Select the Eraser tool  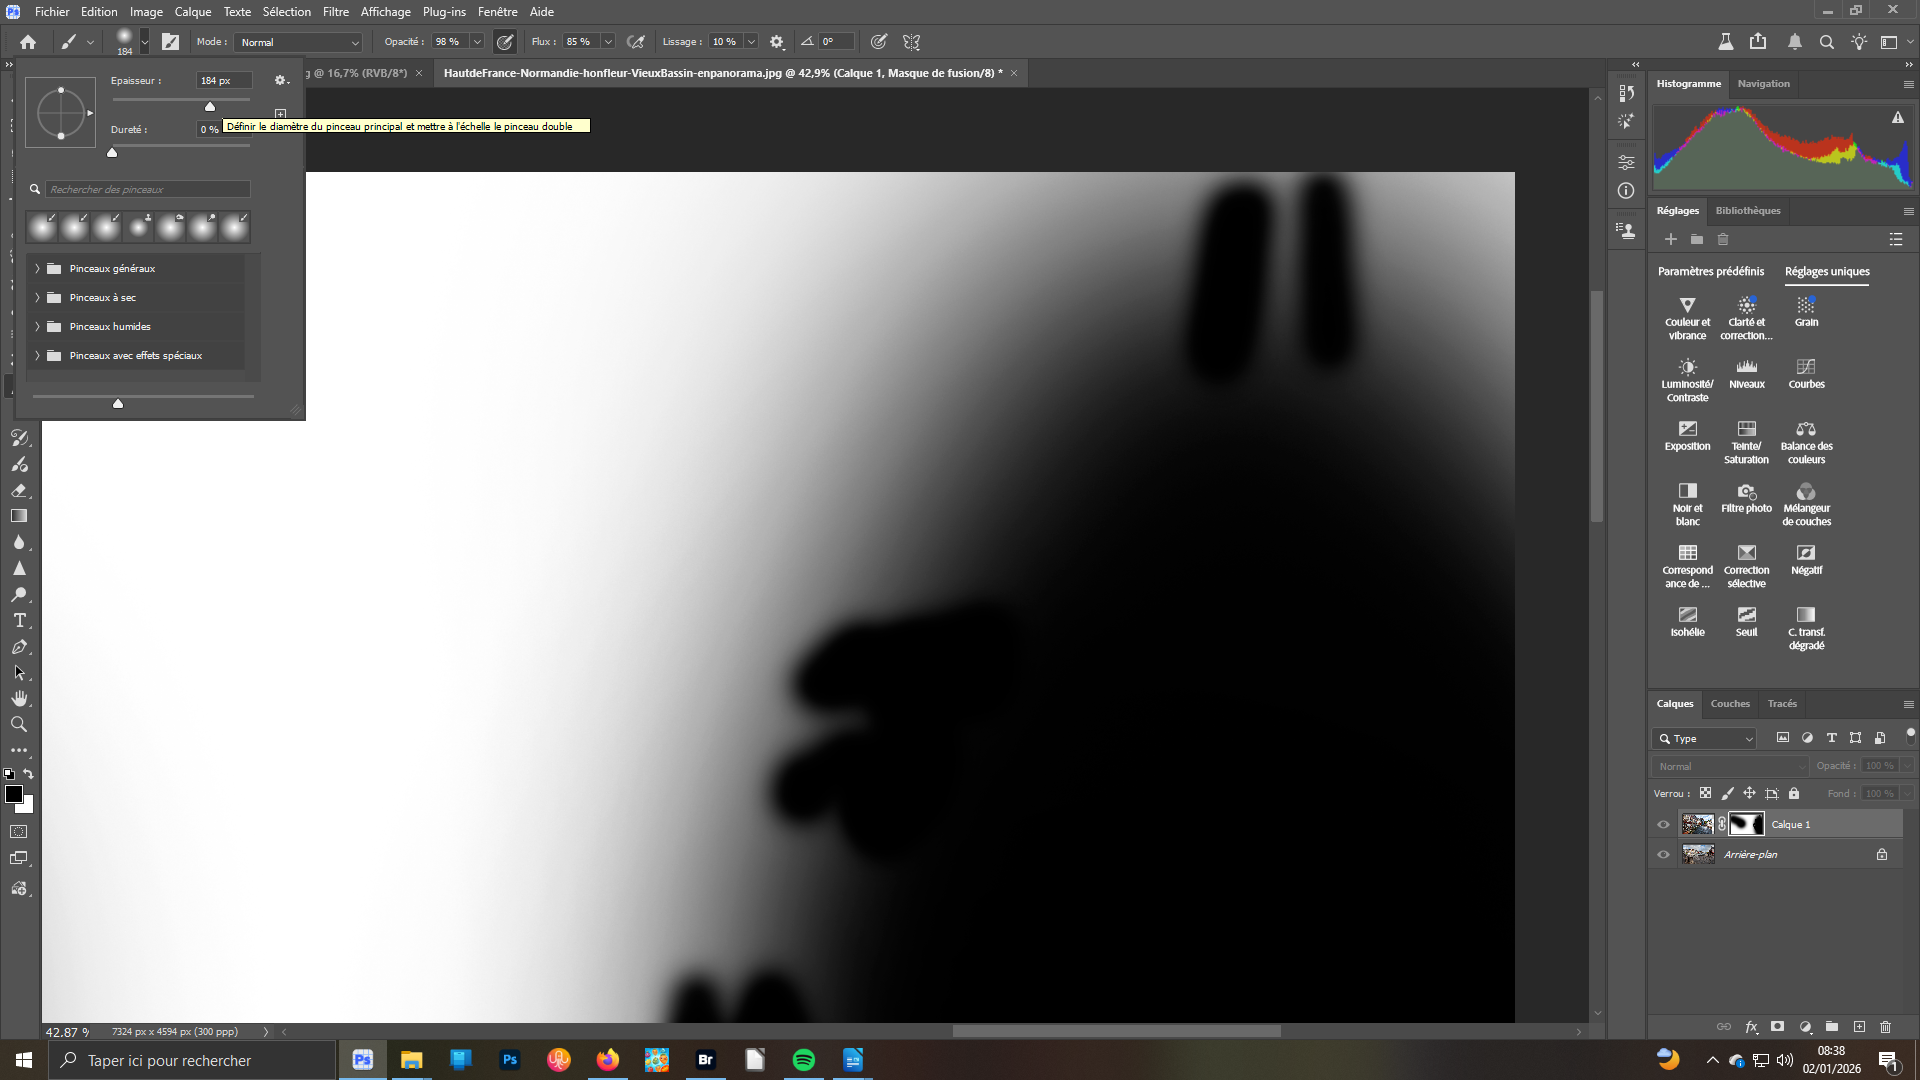click(x=19, y=491)
